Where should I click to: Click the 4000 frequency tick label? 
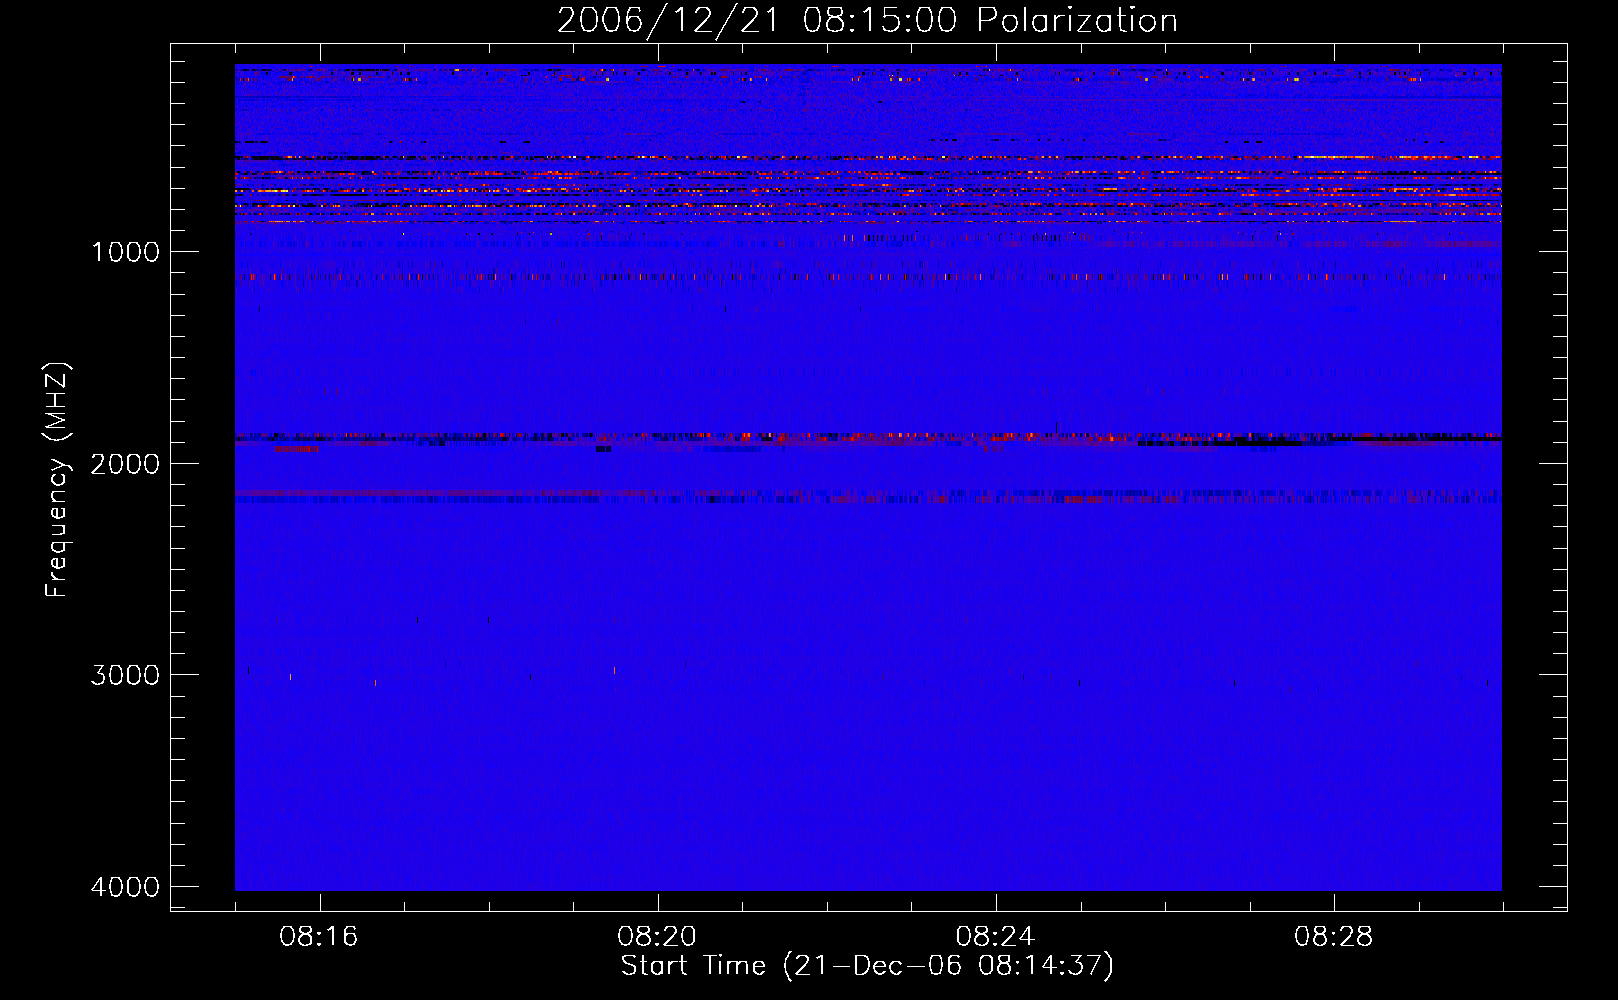pyautogui.click(x=125, y=887)
